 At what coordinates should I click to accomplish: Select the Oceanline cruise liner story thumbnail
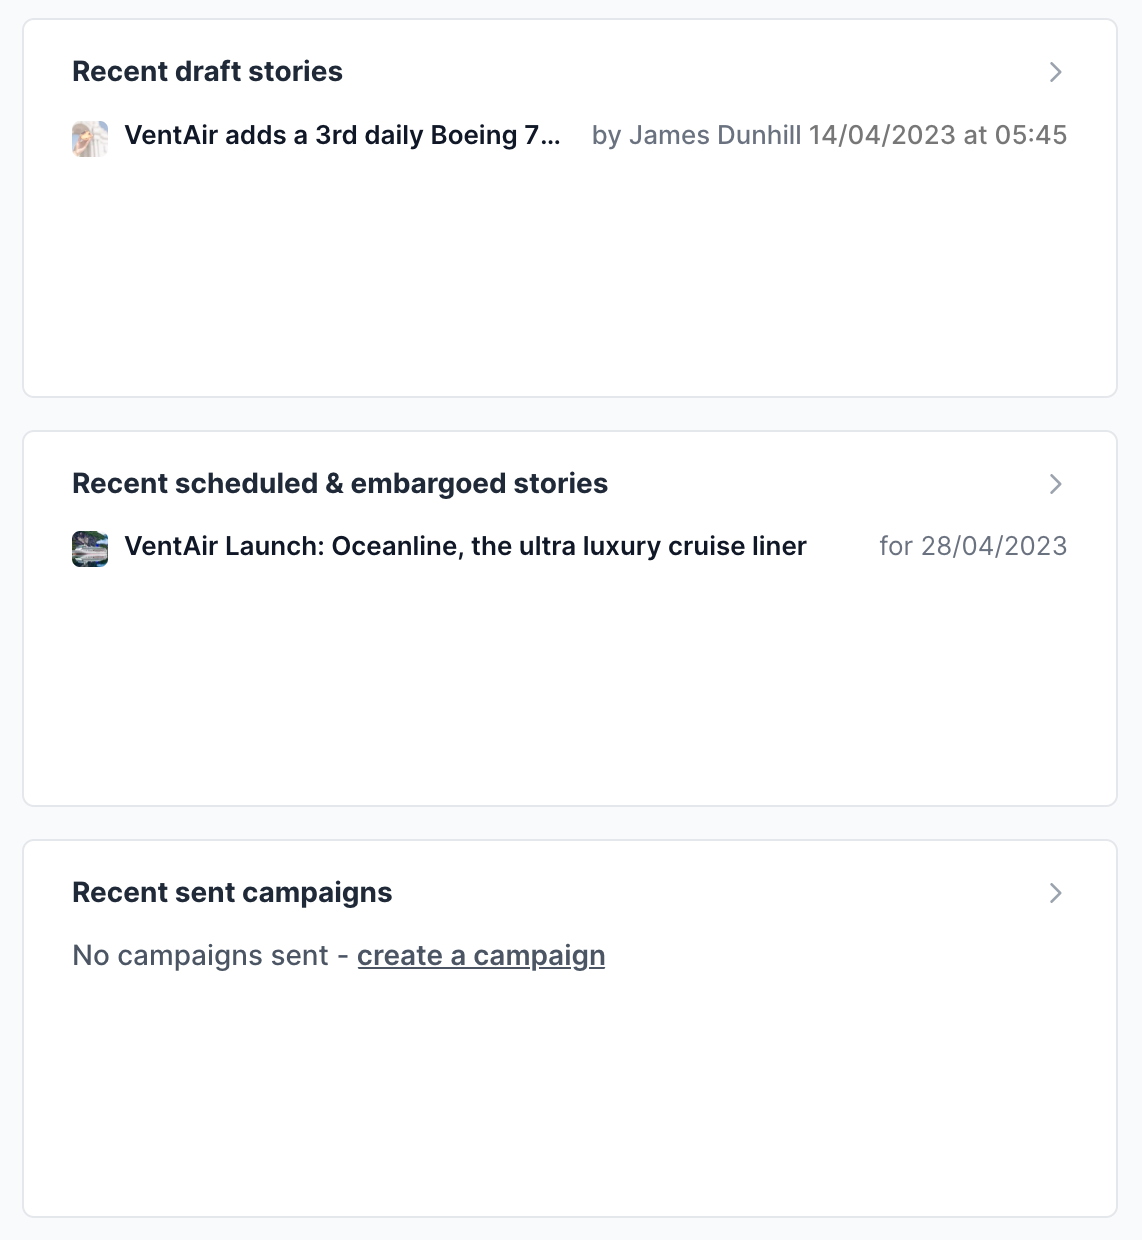coord(90,549)
